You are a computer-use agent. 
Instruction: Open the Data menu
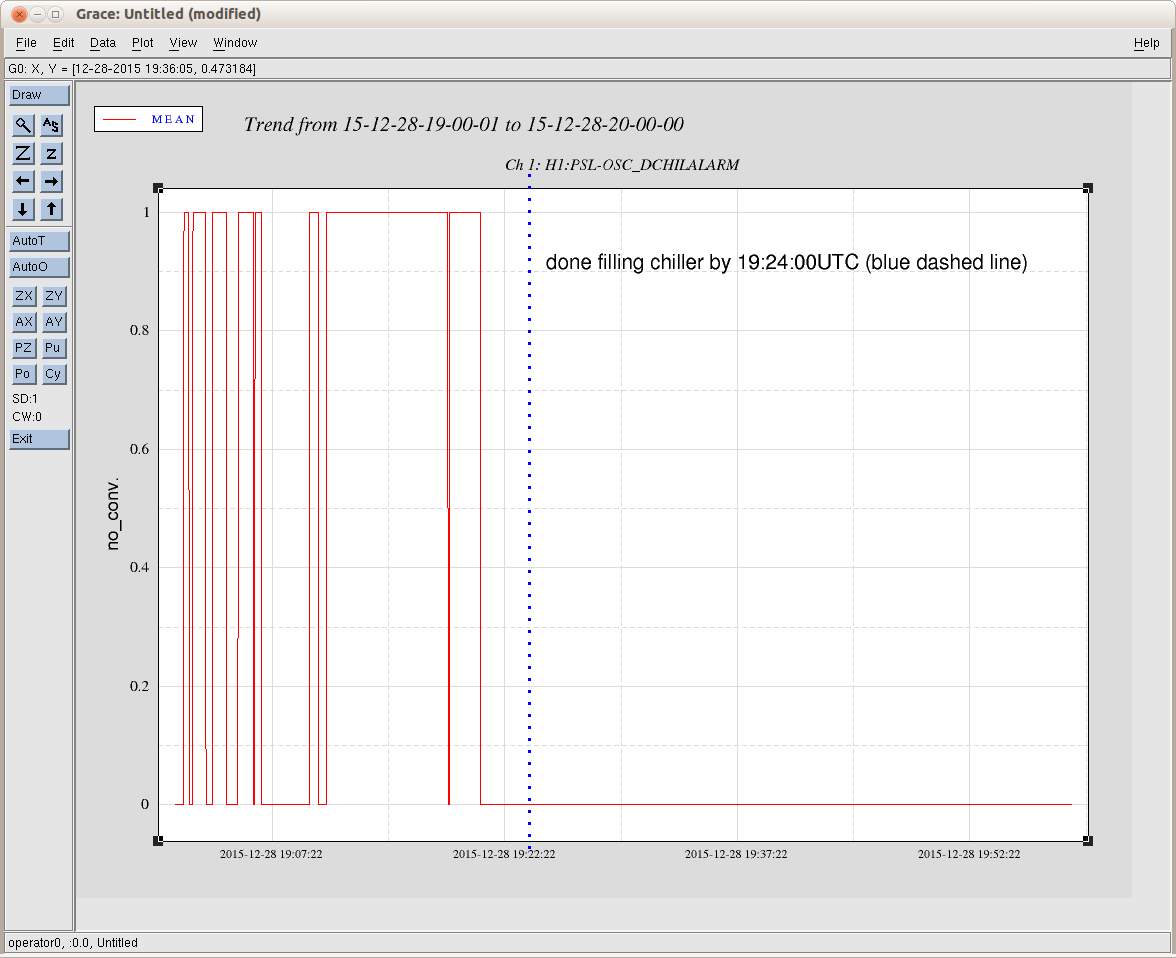103,43
